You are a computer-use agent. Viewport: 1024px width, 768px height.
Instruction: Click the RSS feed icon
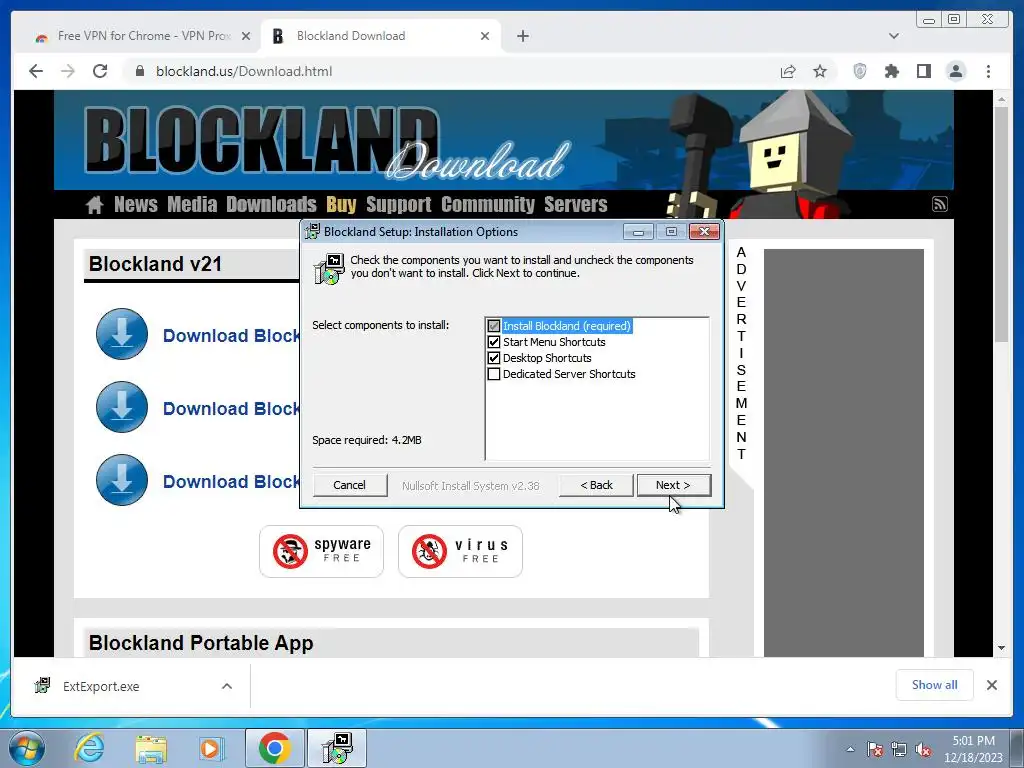tap(939, 204)
